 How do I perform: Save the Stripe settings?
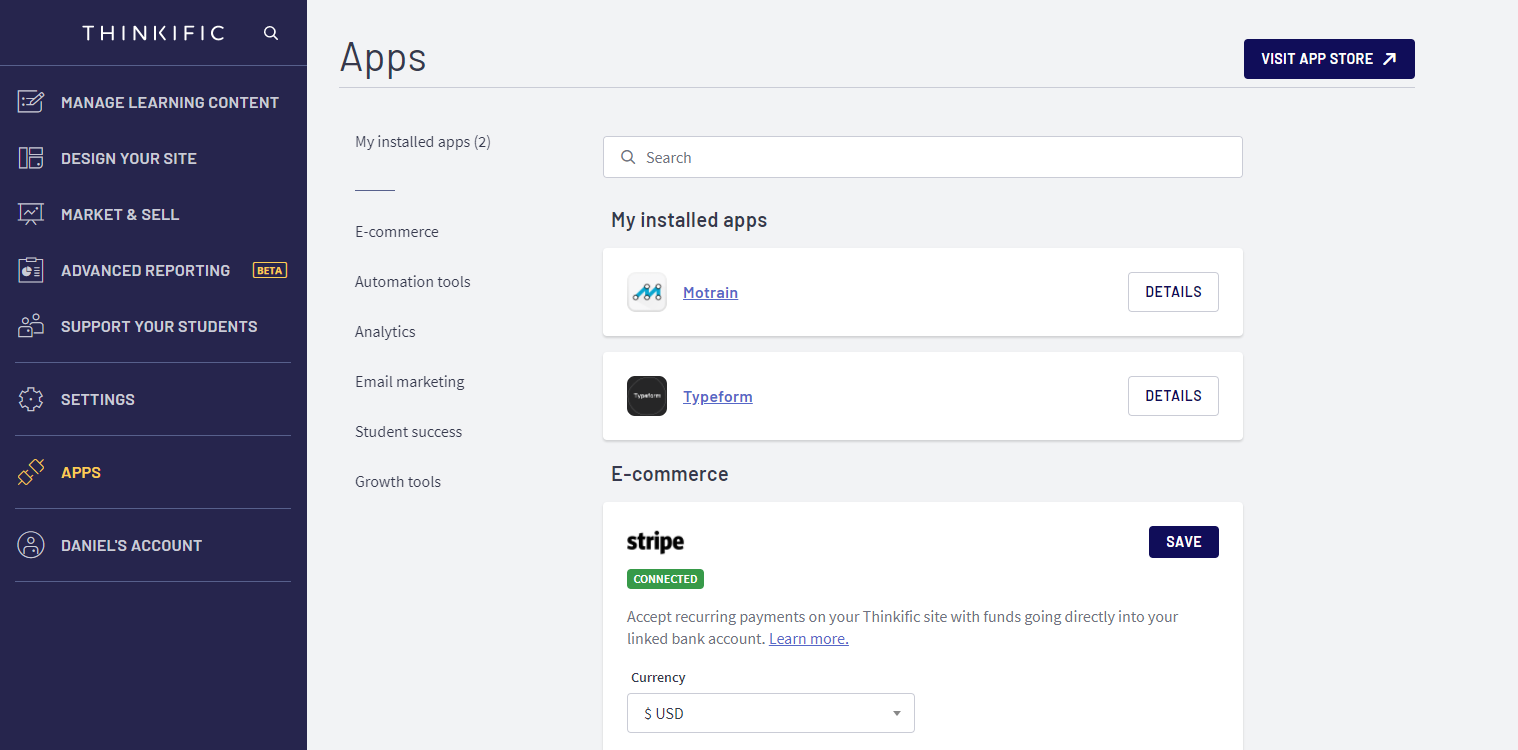tap(1183, 542)
